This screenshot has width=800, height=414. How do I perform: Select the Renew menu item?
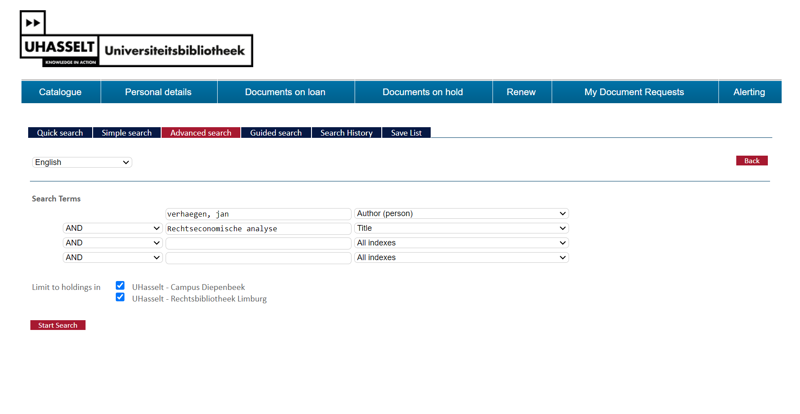[521, 92]
